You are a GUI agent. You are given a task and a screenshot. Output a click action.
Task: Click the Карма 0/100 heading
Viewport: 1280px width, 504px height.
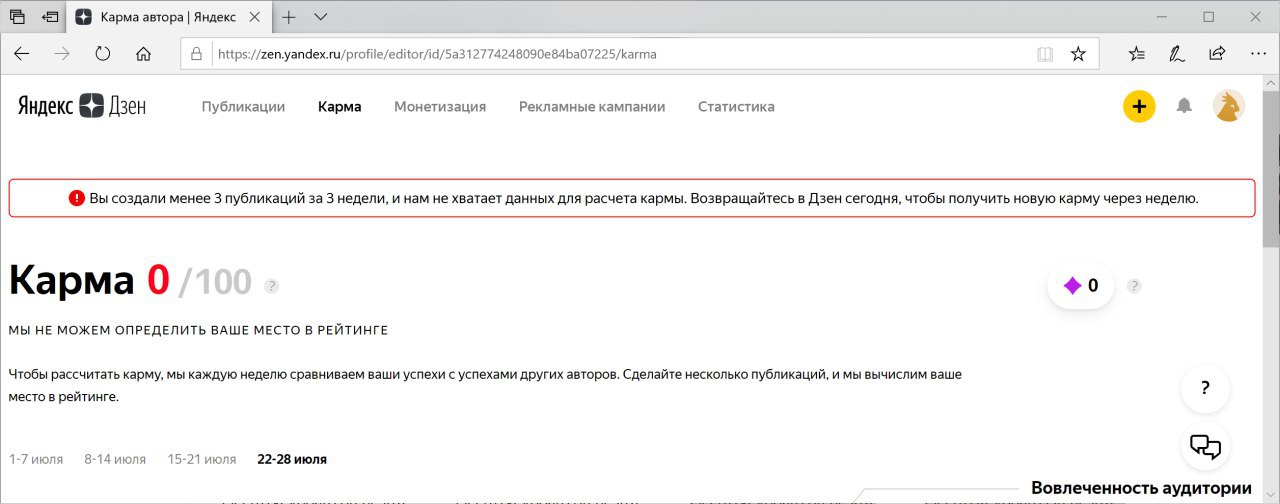tap(130, 282)
